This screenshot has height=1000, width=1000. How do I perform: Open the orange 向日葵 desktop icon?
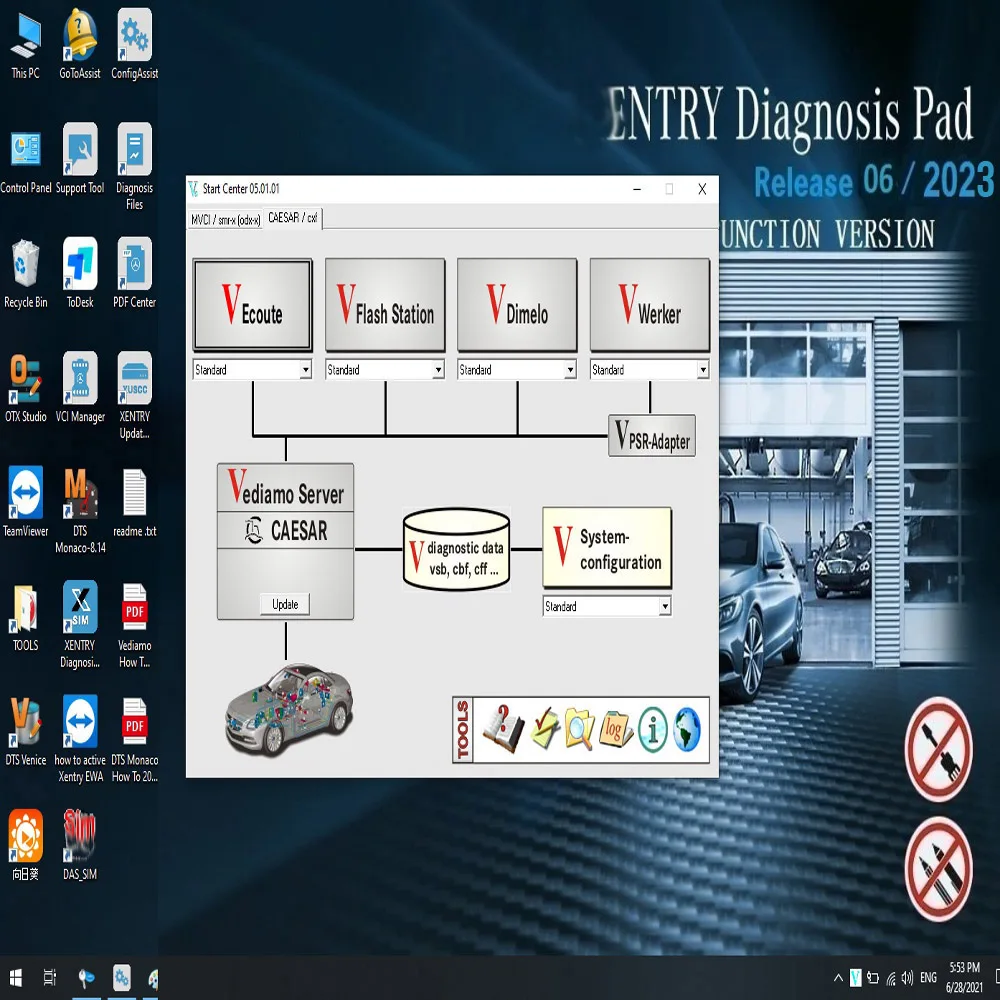point(26,846)
